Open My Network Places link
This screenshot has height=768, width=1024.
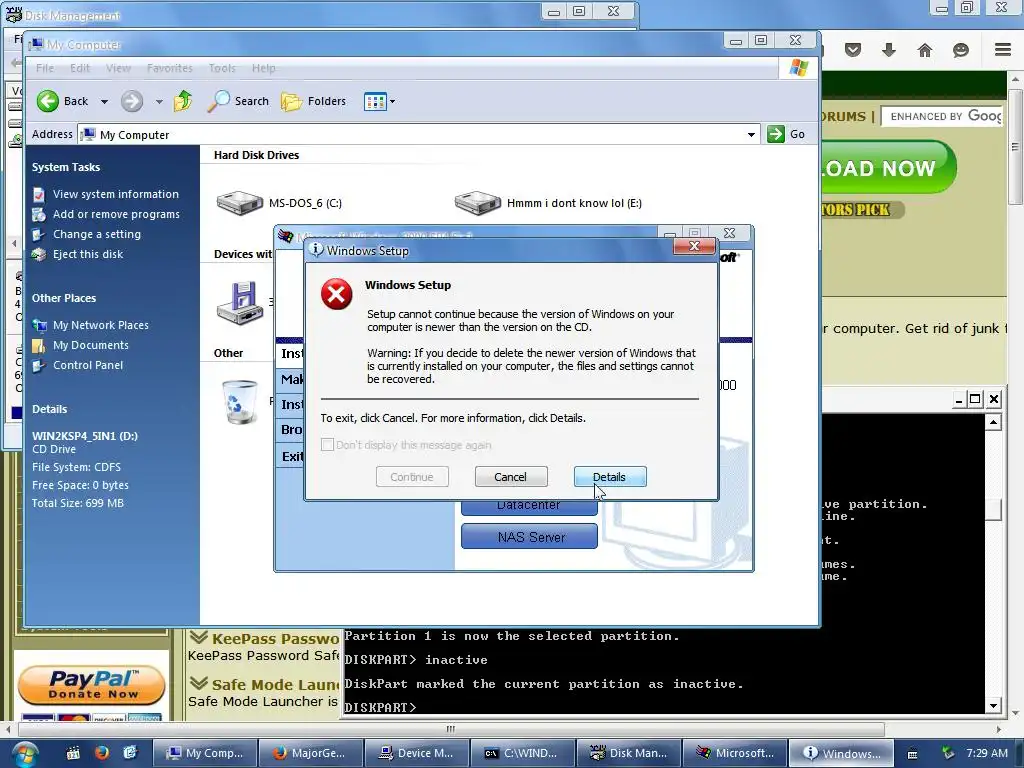point(101,325)
